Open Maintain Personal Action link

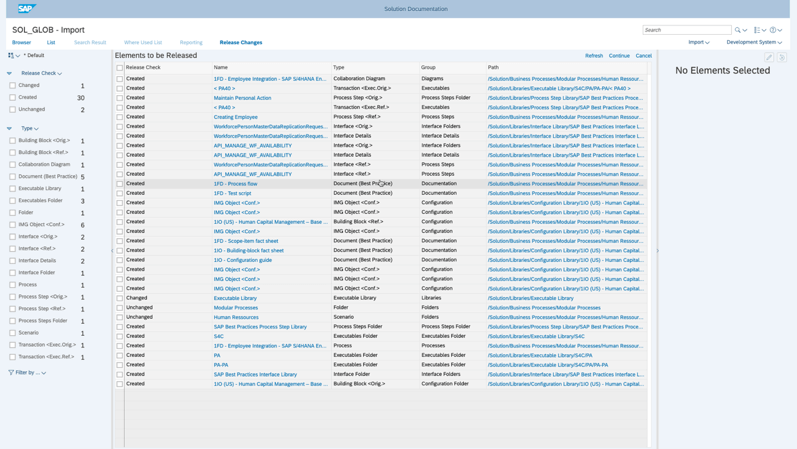pyautogui.click(x=242, y=98)
